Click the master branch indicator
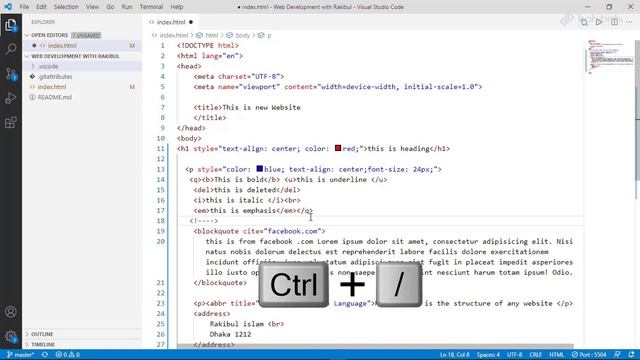The width and height of the screenshot is (640, 360). [x=20, y=355]
